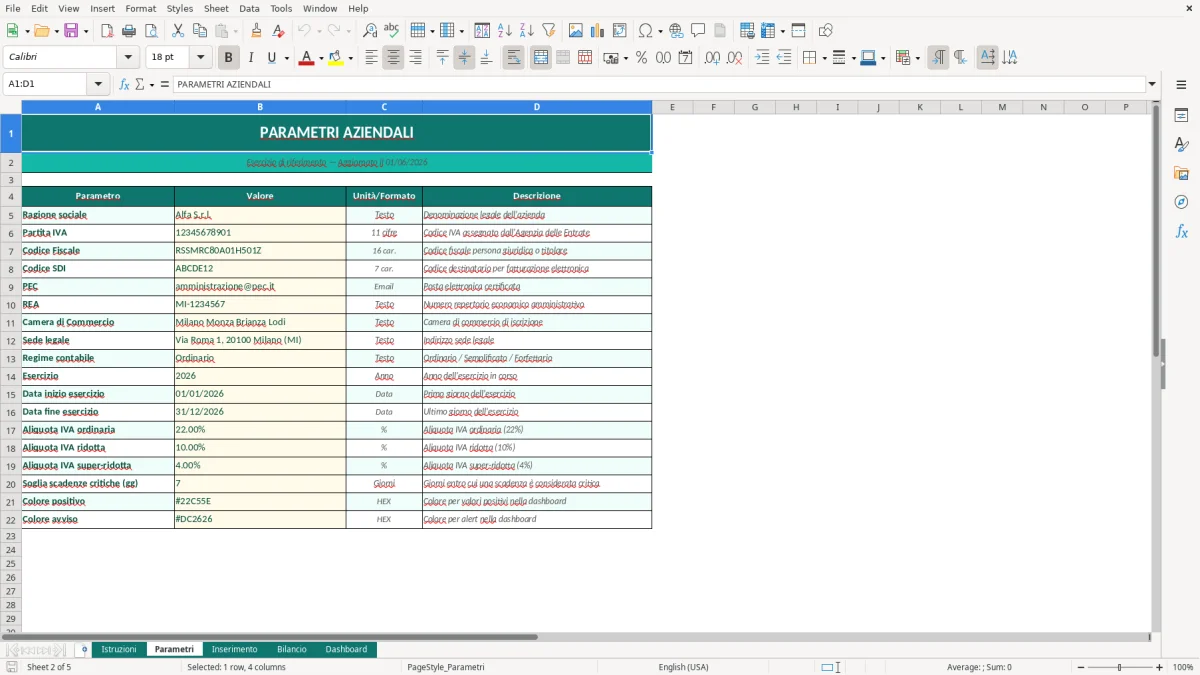Print the spreadsheet
The height and width of the screenshot is (675, 1200).
[129, 31]
